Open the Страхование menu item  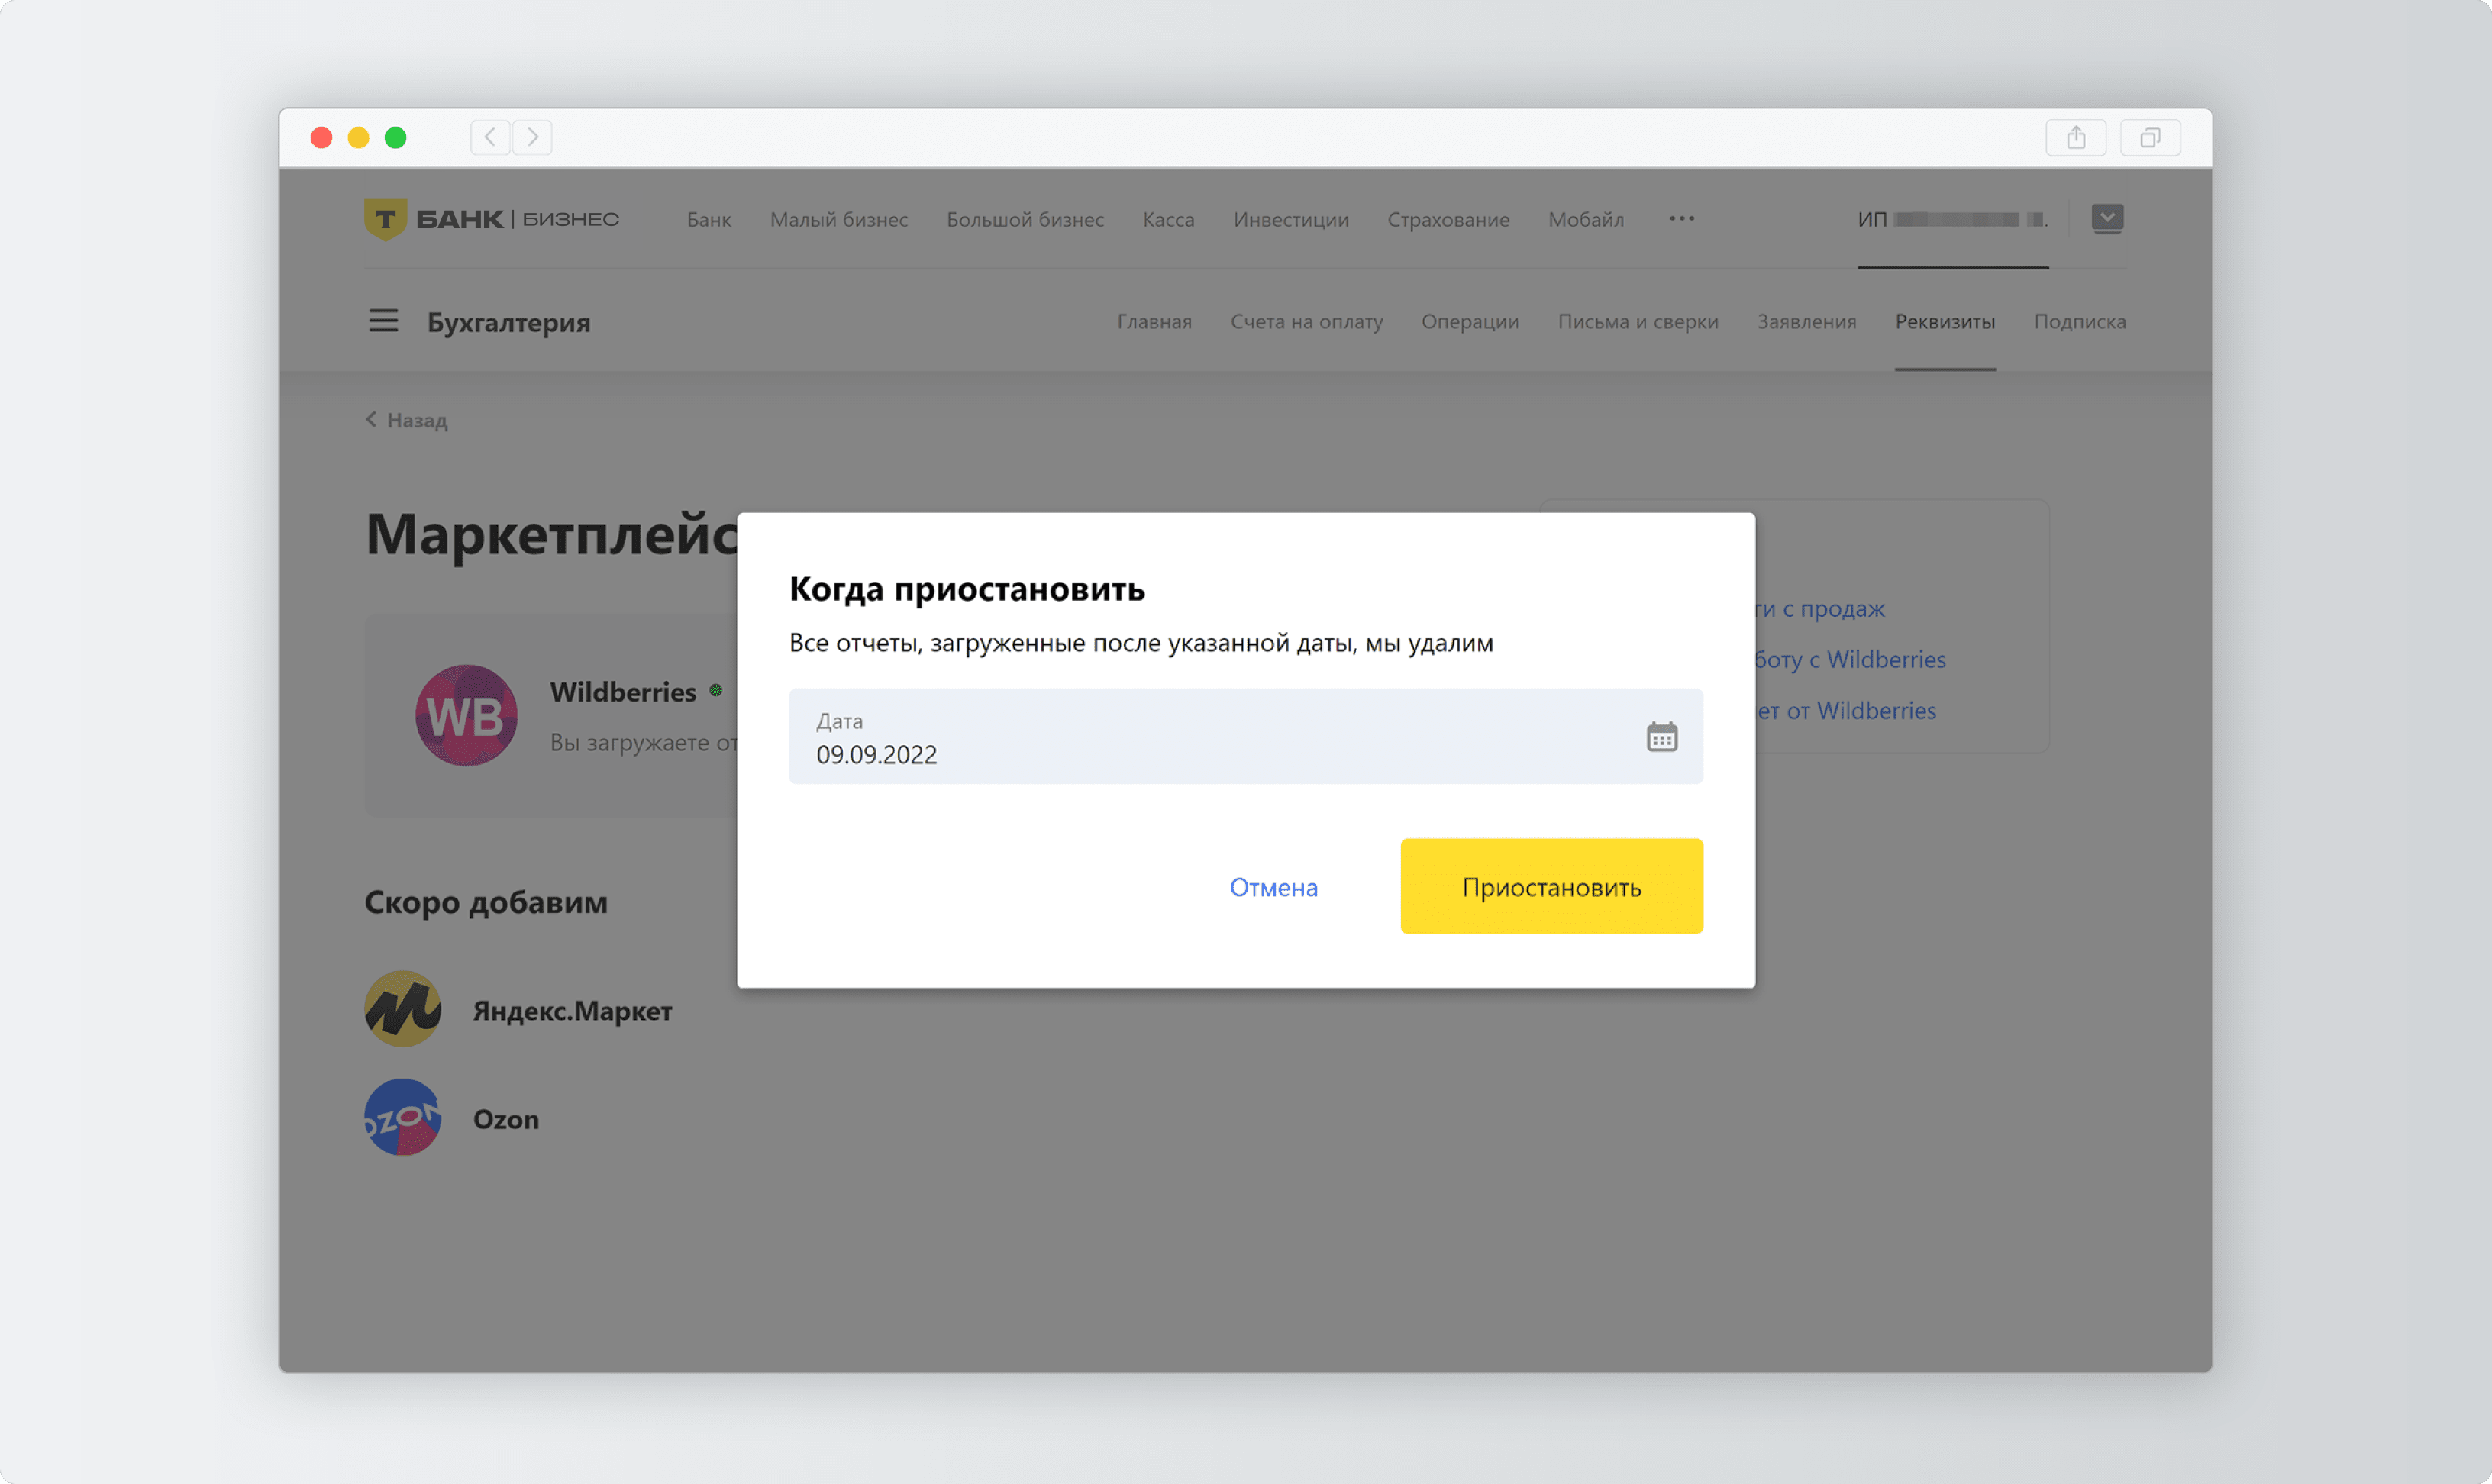coord(1448,219)
